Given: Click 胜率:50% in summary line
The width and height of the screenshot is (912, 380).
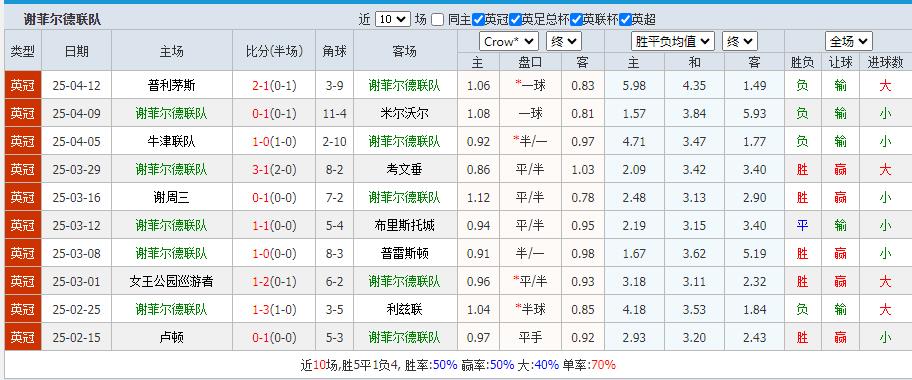Looking at the screenshot, I should coord(432,365).
